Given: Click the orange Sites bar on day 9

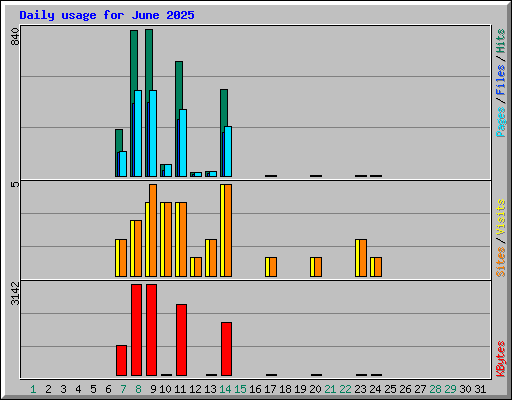Looking at the screenshot, I should pyautogui.click(x=153, y=230).
